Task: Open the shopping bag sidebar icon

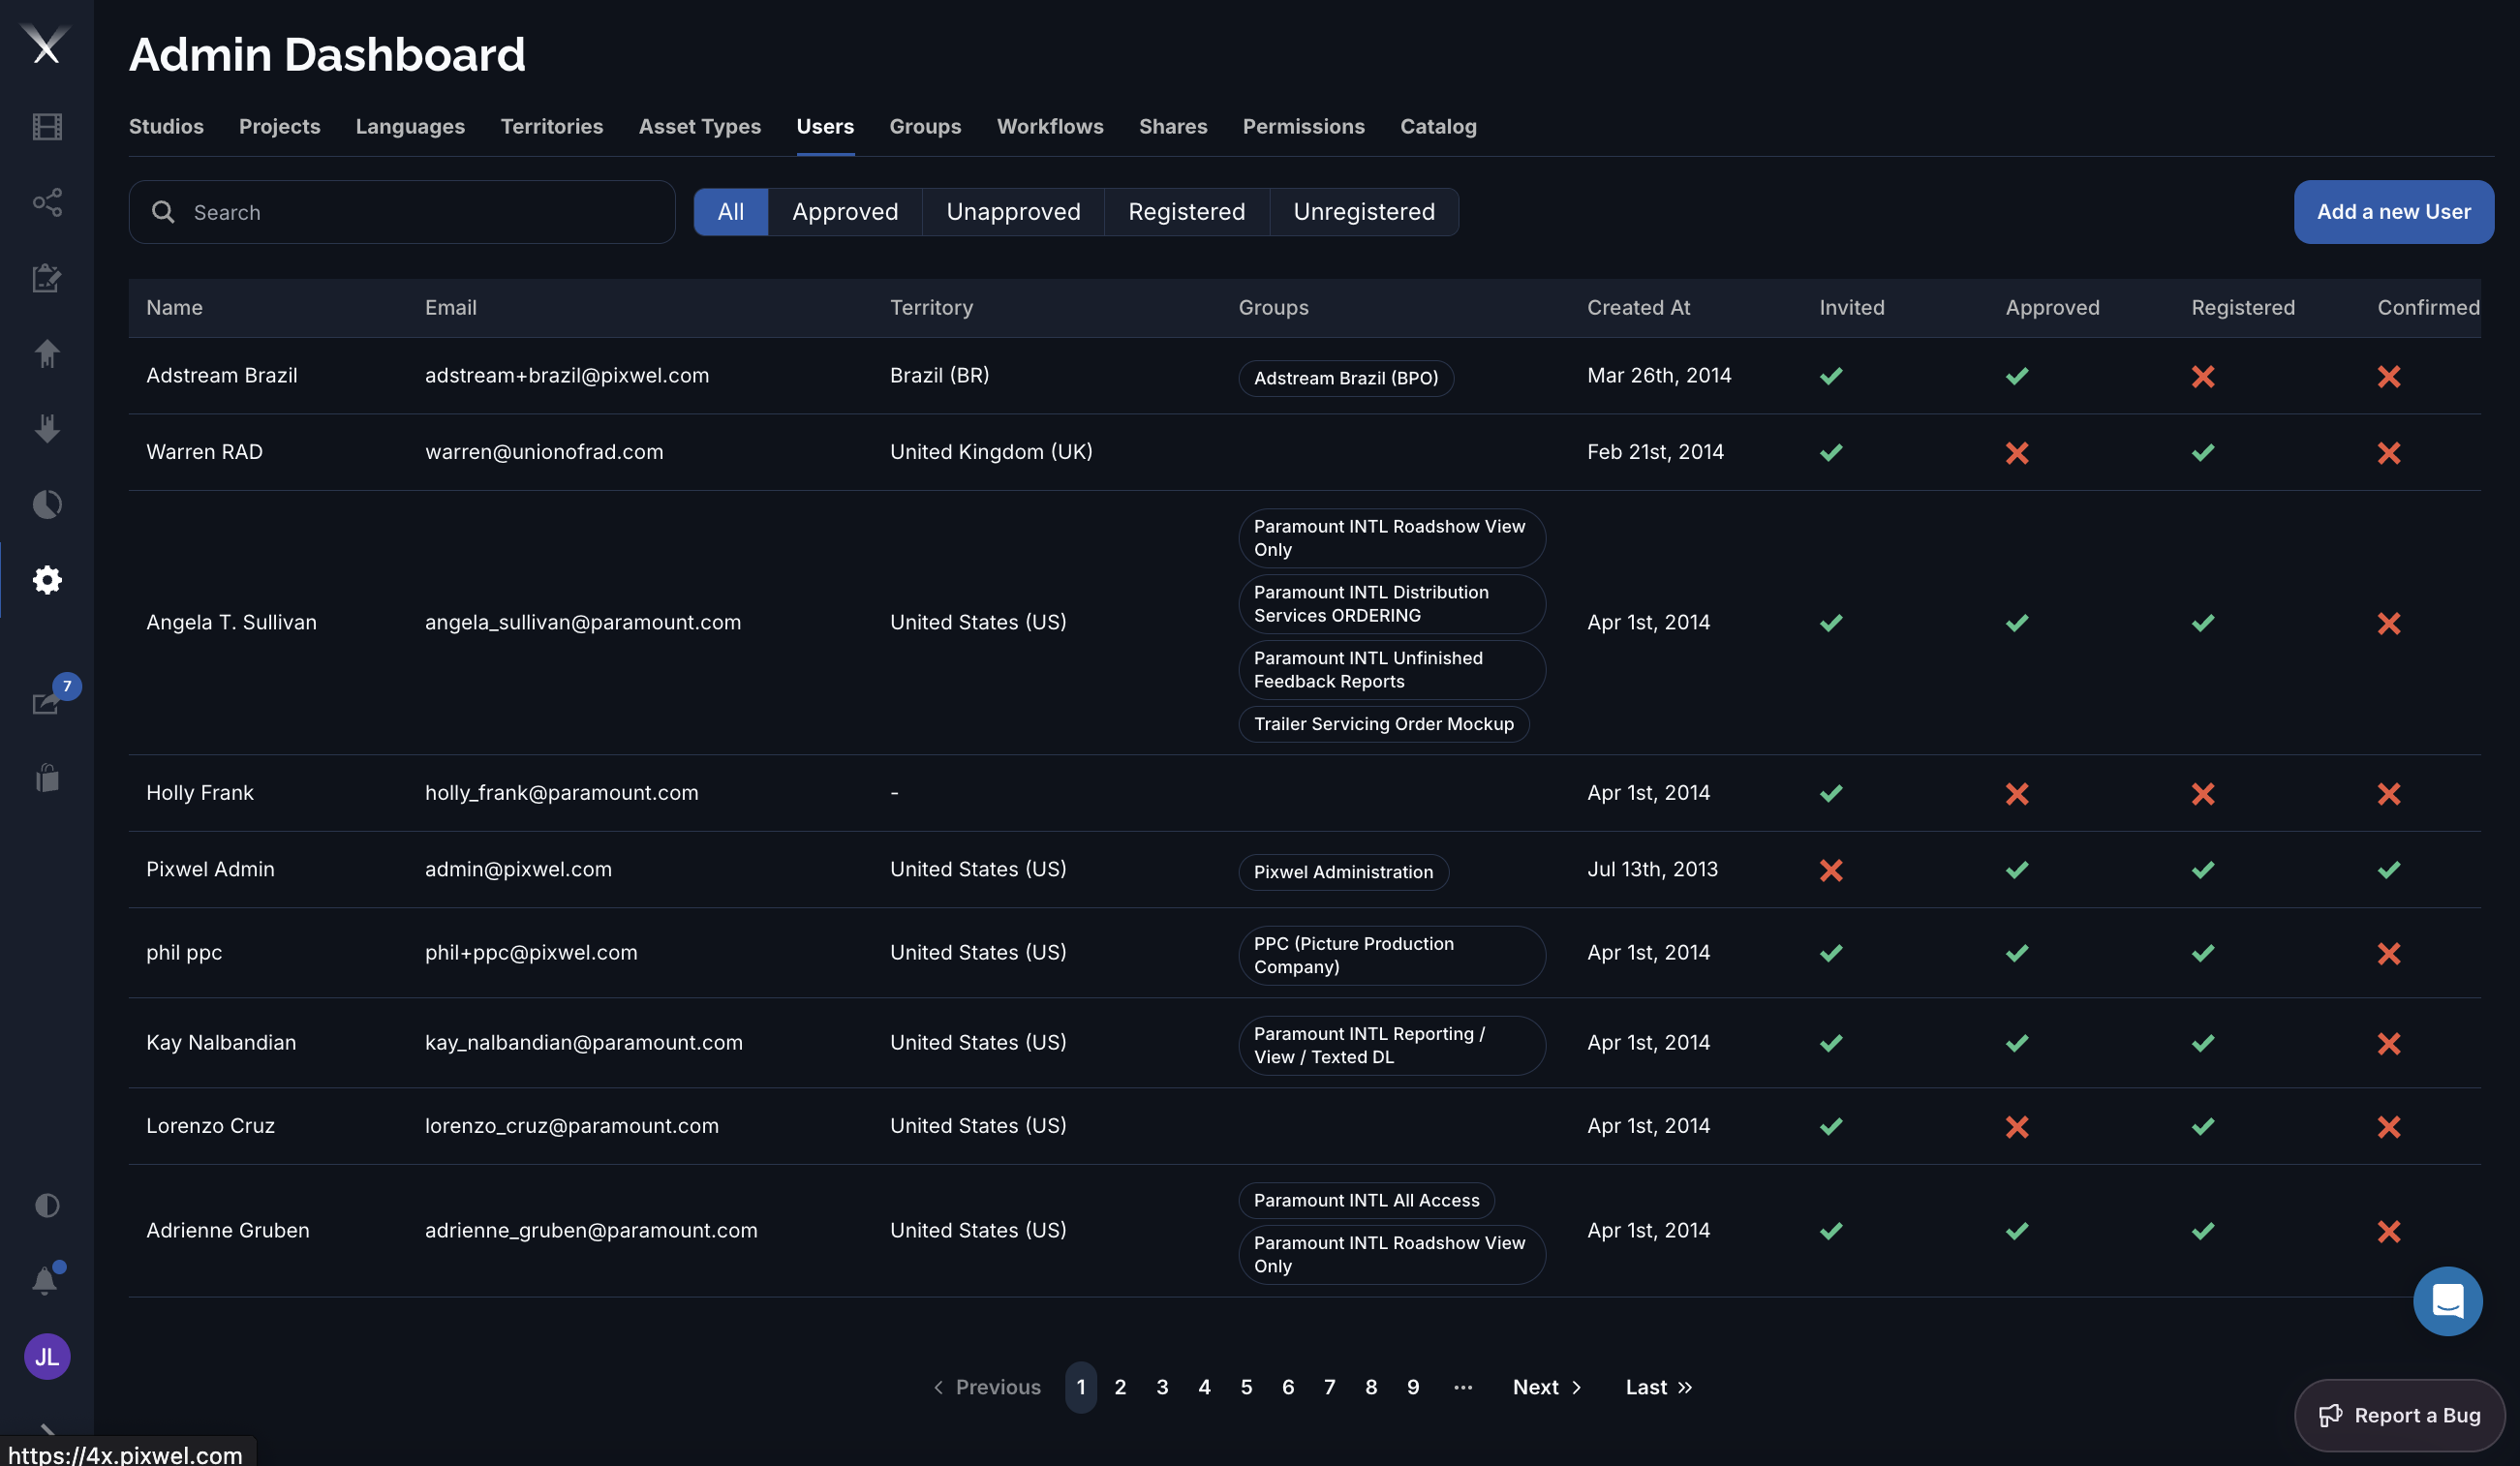Action: point(47,778)
